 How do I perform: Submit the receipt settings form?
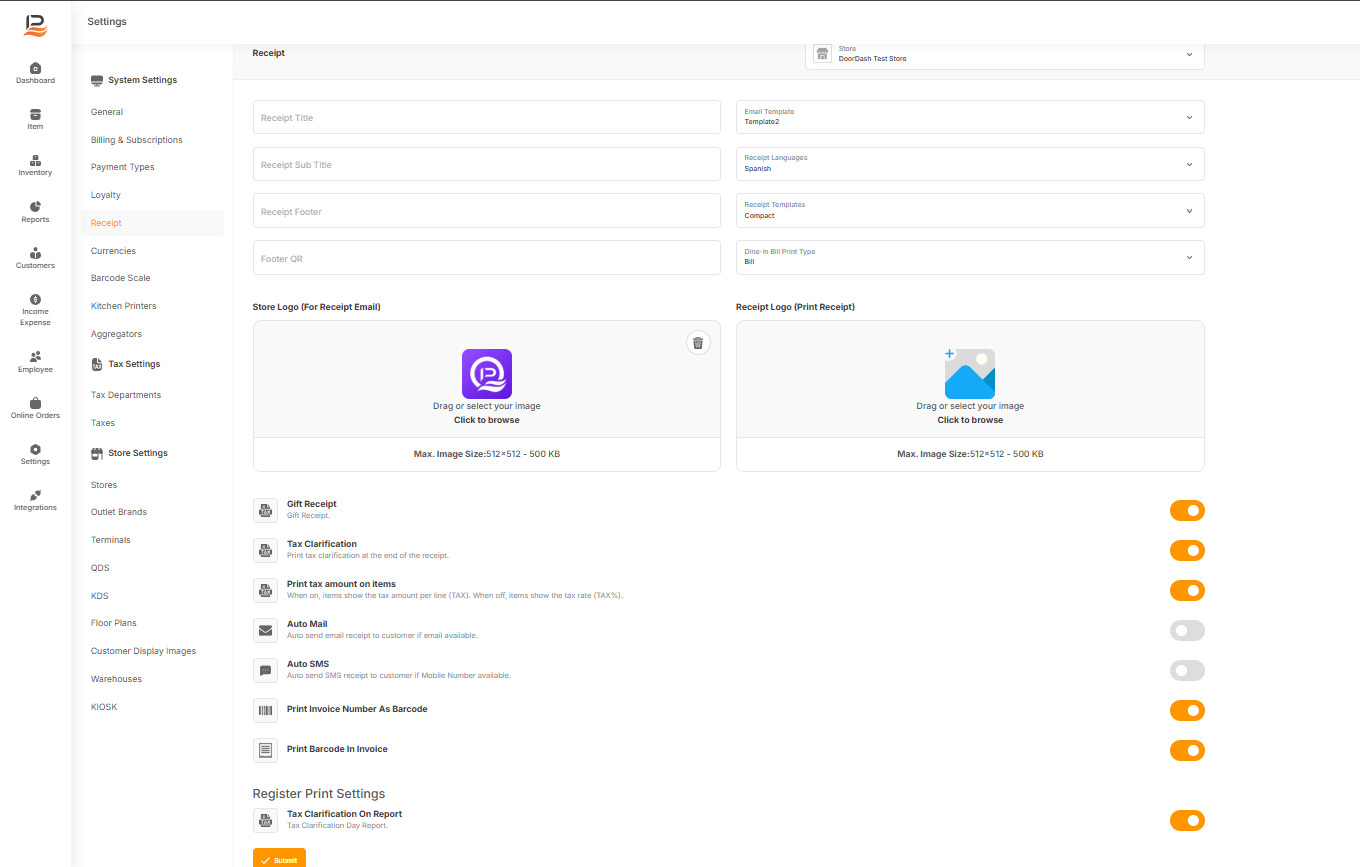point(279,859)
